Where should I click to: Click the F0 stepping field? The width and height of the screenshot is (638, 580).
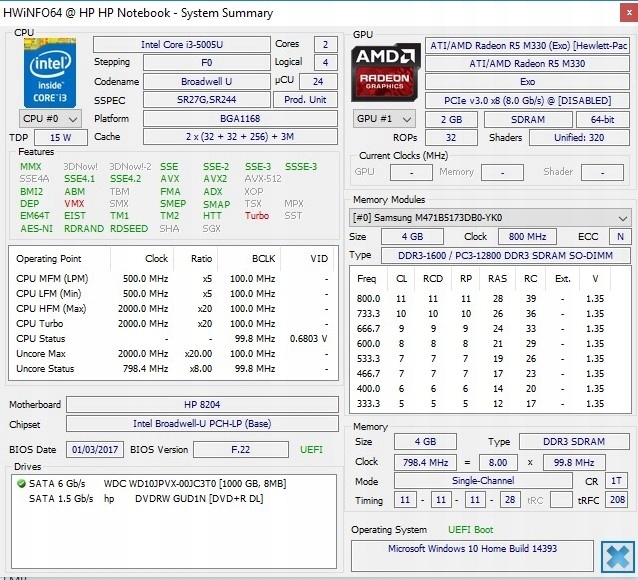point(207,63)
